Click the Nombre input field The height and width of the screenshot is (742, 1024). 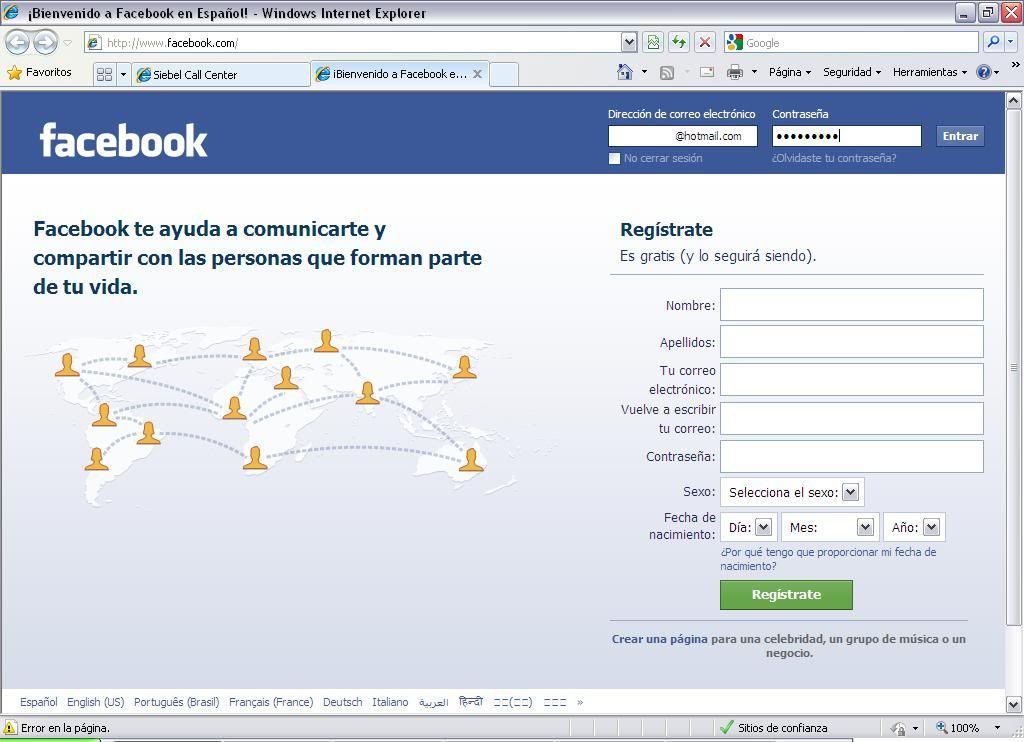(852, 304)
